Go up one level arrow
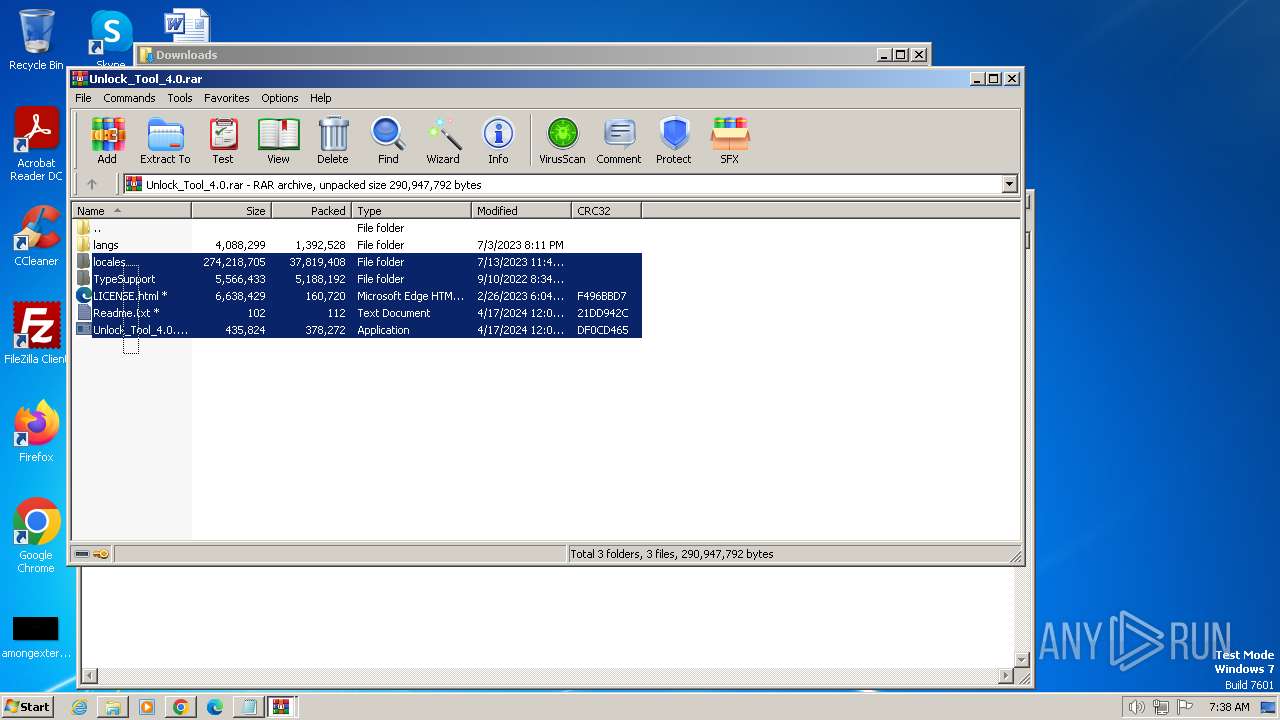Viewport: 1280px width, 720px height. click(92, 184)
